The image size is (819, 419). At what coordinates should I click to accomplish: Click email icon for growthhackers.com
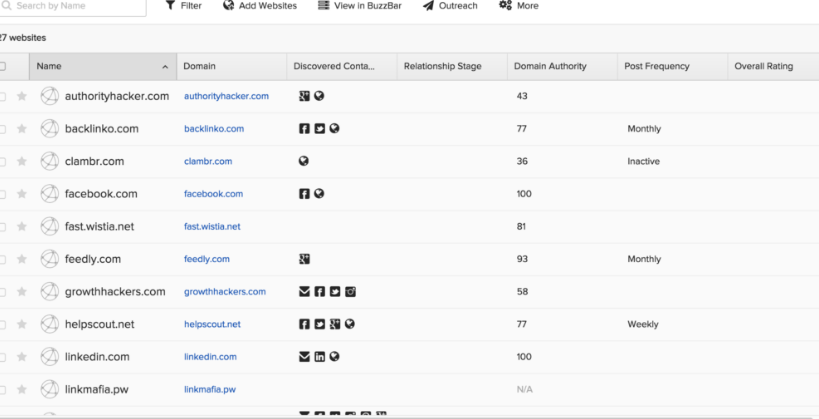pyautogui.click(x=304, y=292)
